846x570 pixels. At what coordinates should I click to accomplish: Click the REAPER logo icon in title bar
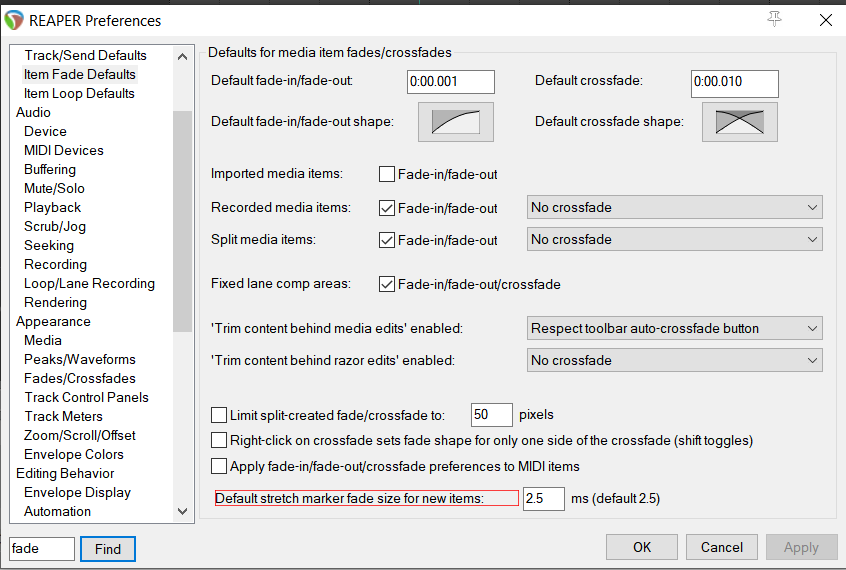tap(14, 21)
